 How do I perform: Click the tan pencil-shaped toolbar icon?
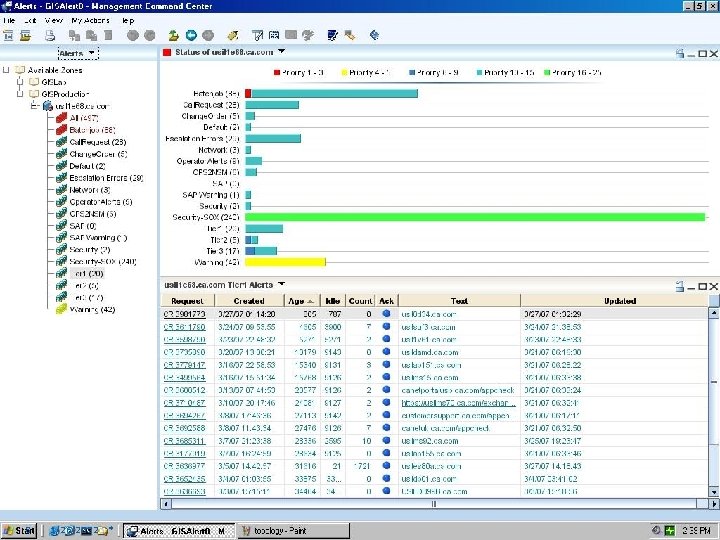pos(350,35)
